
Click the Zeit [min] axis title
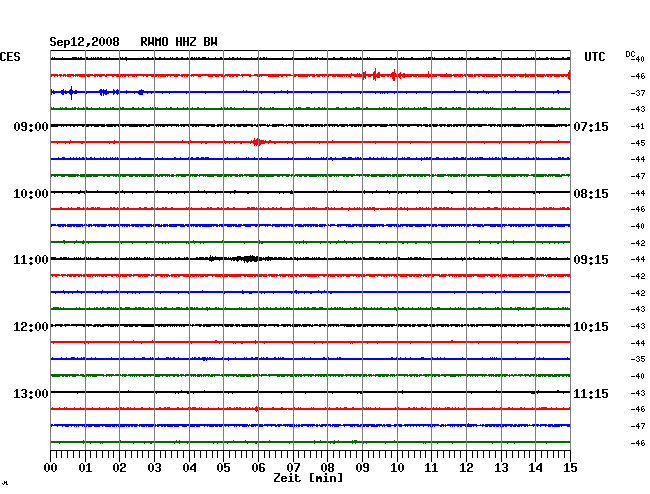[x=308, y=478]
